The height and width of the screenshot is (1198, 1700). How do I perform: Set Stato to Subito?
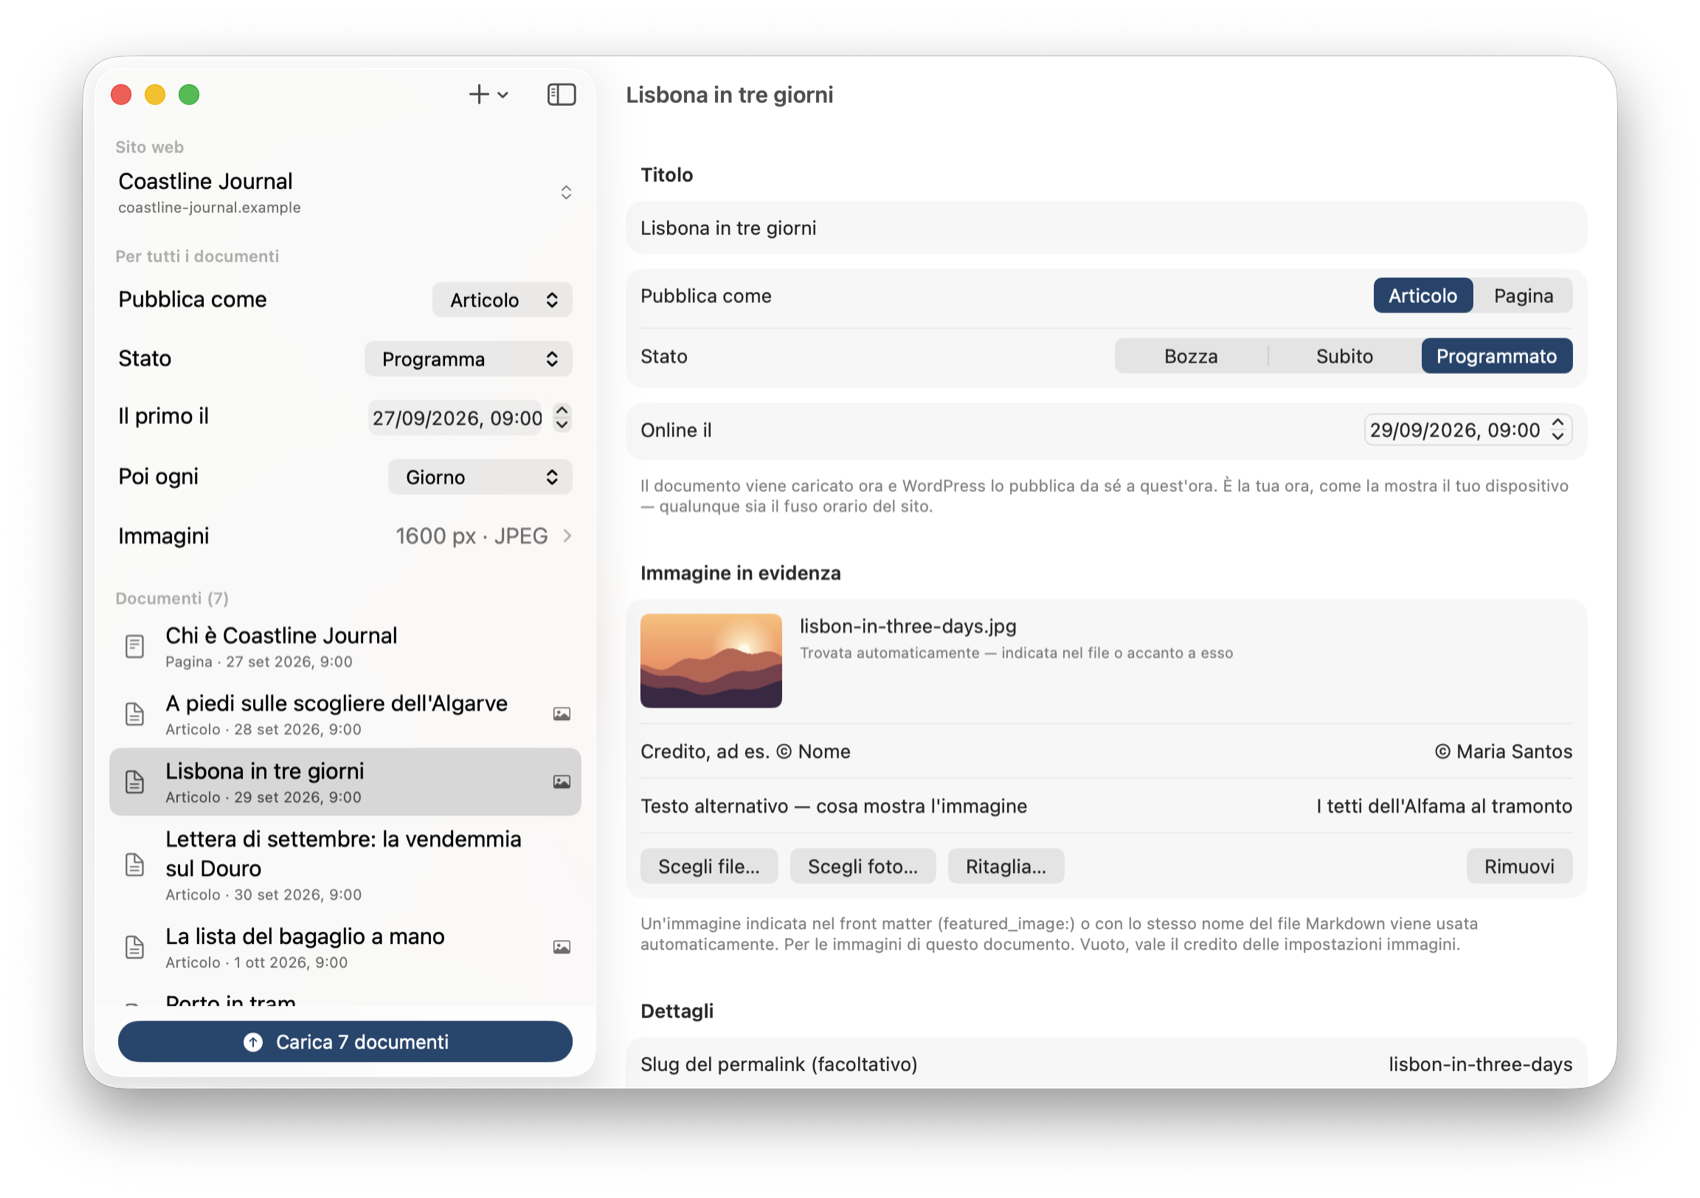tap(1344, 356)
